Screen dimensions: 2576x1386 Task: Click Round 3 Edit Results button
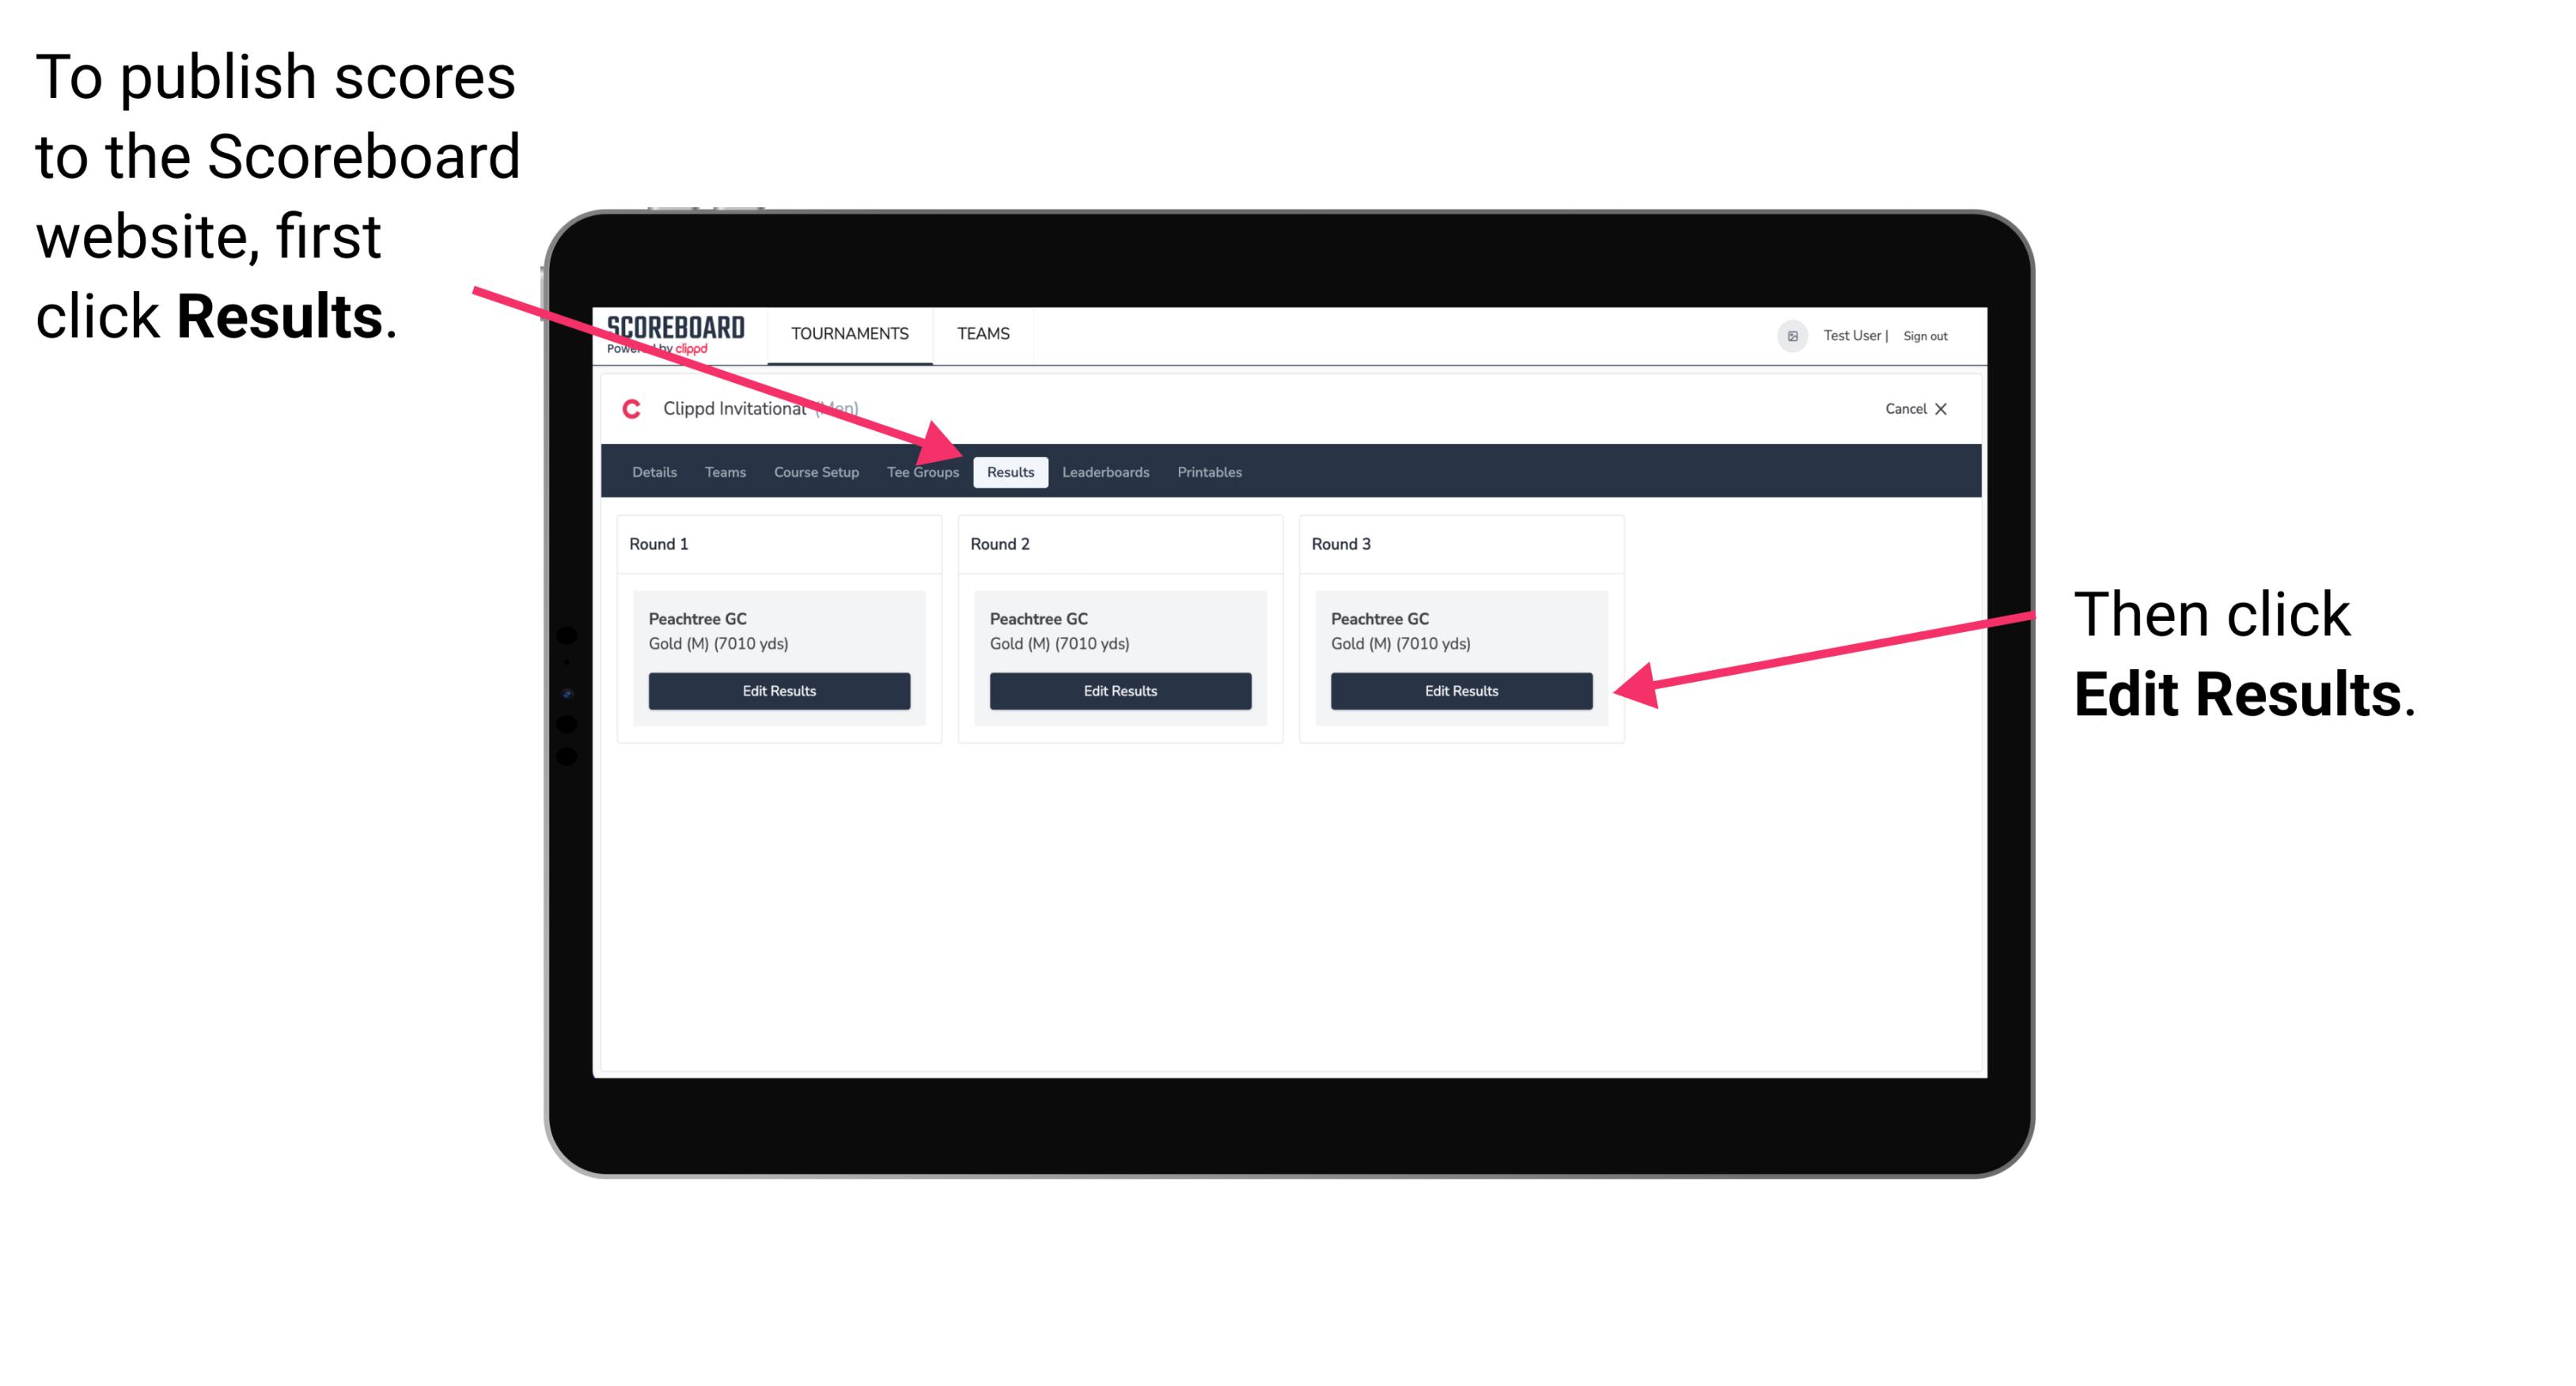click(x=1458, y=691)
